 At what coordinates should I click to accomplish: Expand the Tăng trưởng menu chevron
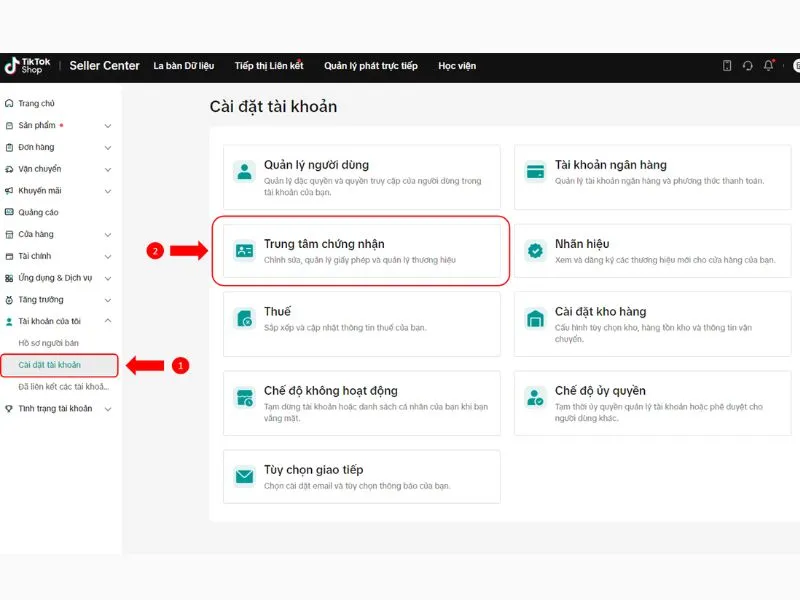click(x=108, y=301)
